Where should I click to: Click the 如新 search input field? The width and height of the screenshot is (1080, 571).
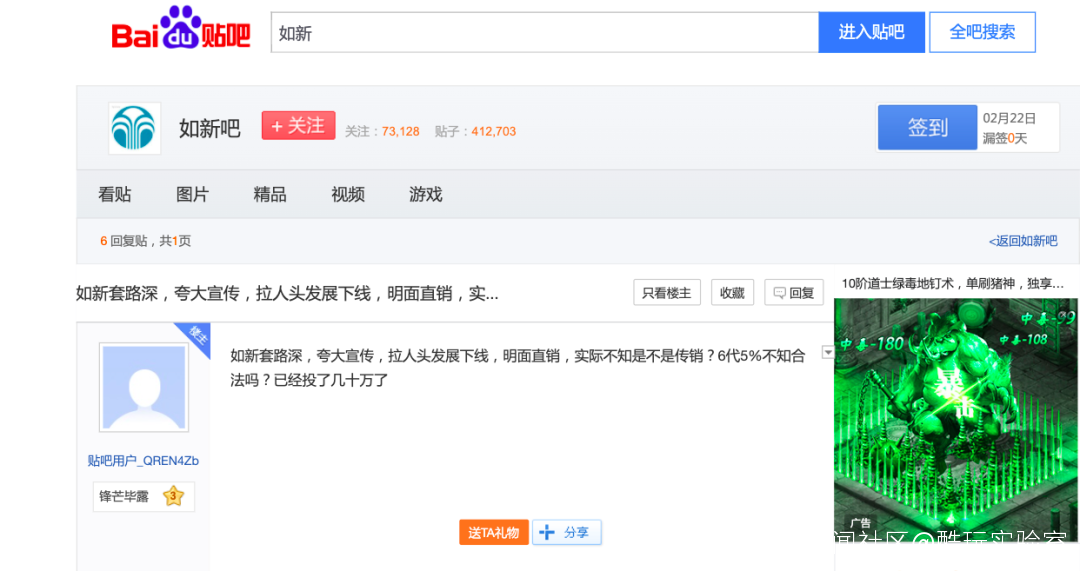[x=545, y=32]
